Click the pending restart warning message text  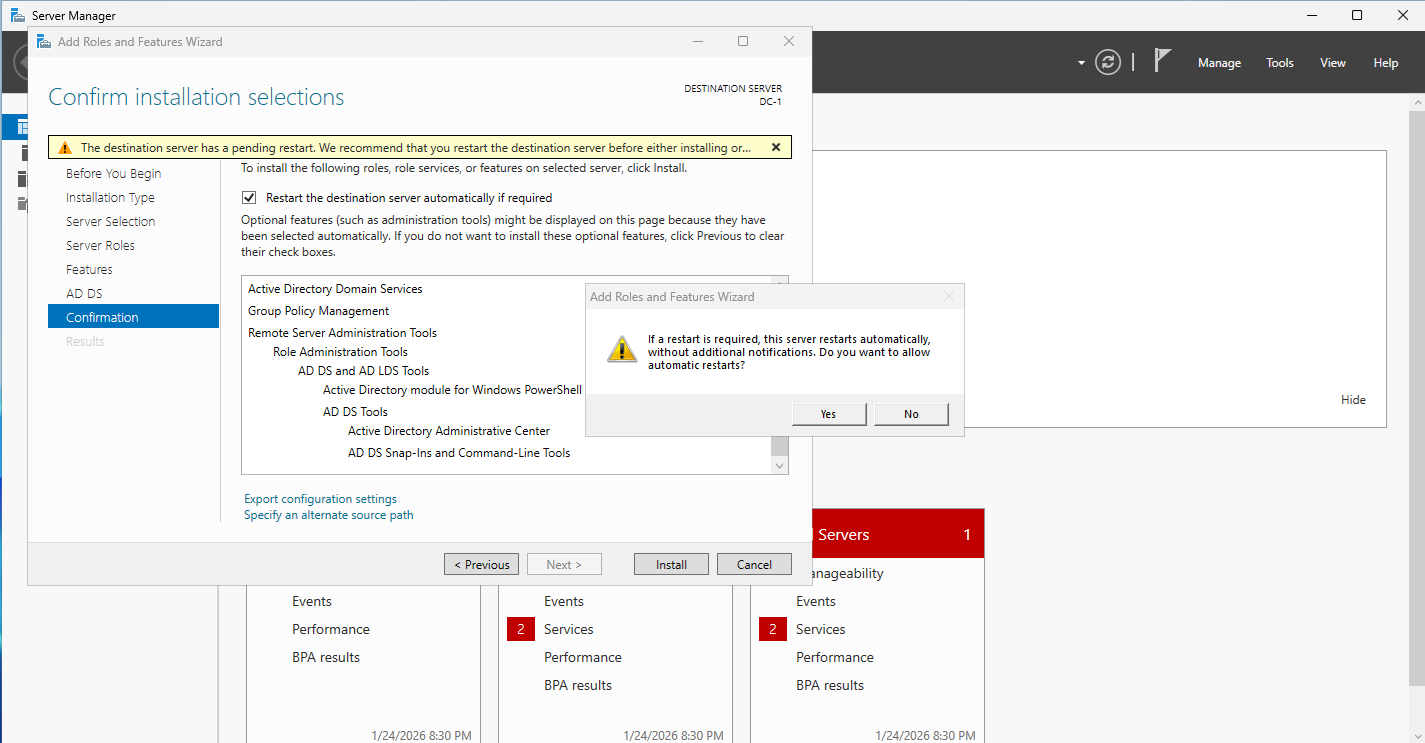(x=416, y=148)
